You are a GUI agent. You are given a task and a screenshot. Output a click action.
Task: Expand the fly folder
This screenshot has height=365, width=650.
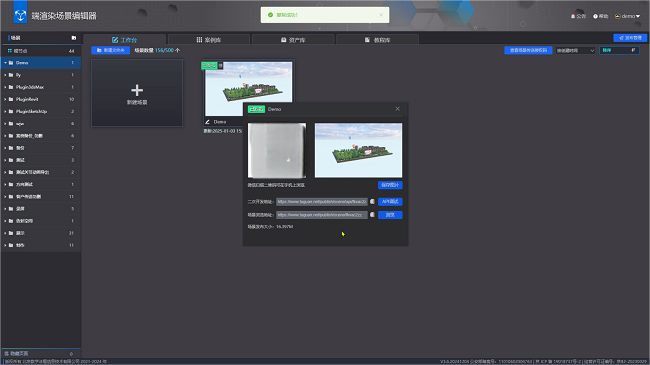click(x=5, y=75)
